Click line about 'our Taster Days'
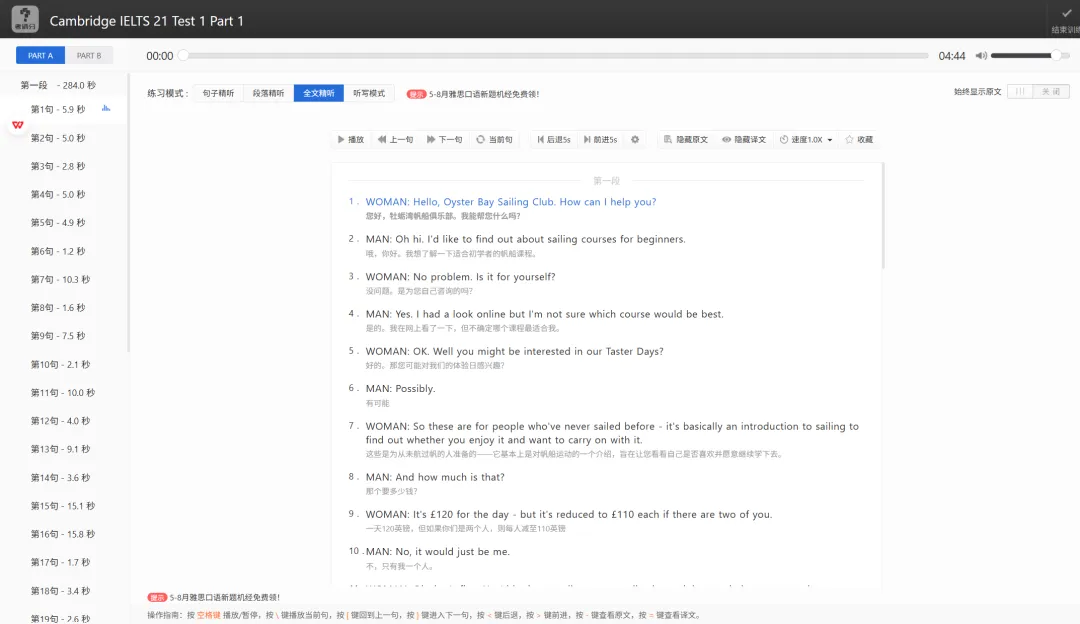 click(x=515, y=351)
